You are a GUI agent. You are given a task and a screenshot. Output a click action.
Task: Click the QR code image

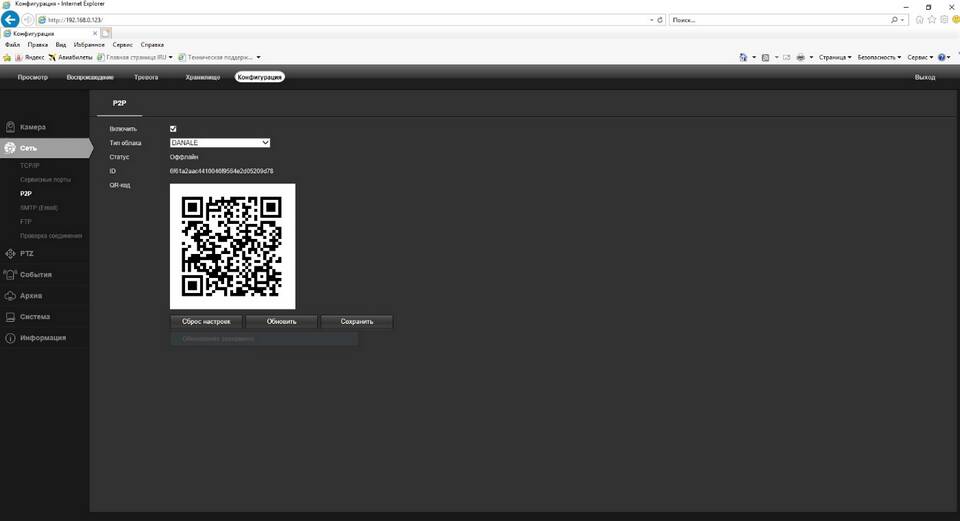(233, 246)
